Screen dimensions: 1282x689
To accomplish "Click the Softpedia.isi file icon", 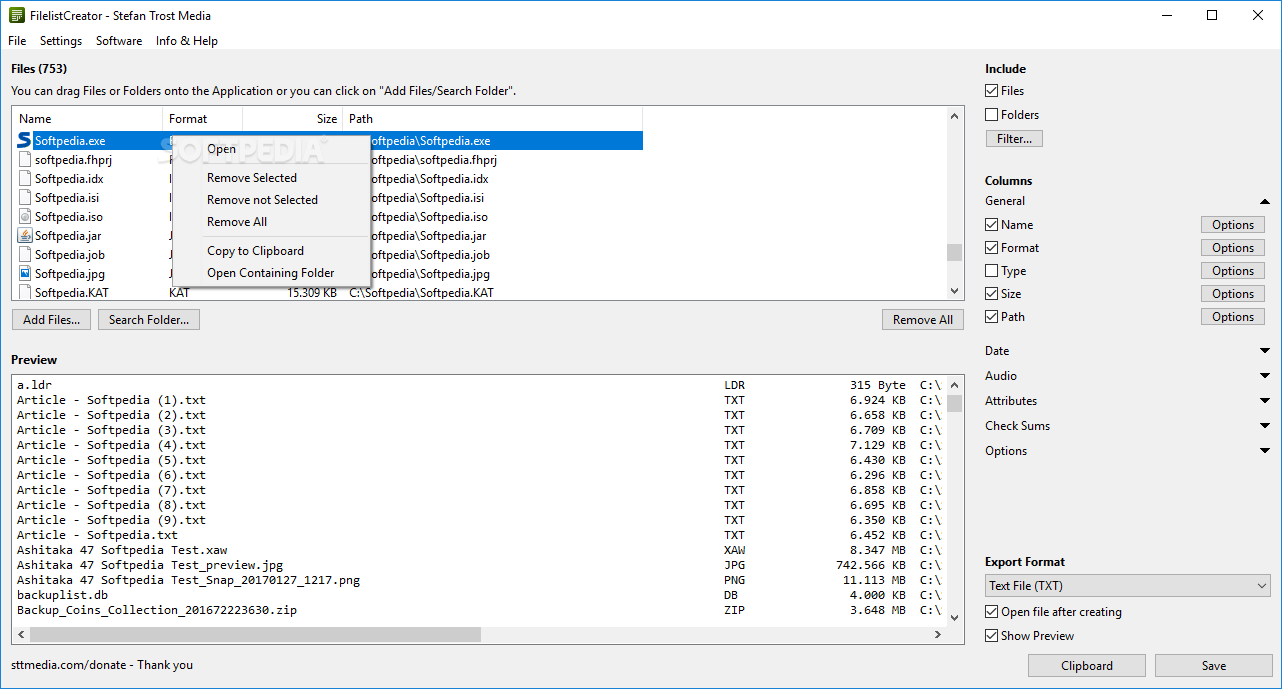I will (x=25, y=198).
